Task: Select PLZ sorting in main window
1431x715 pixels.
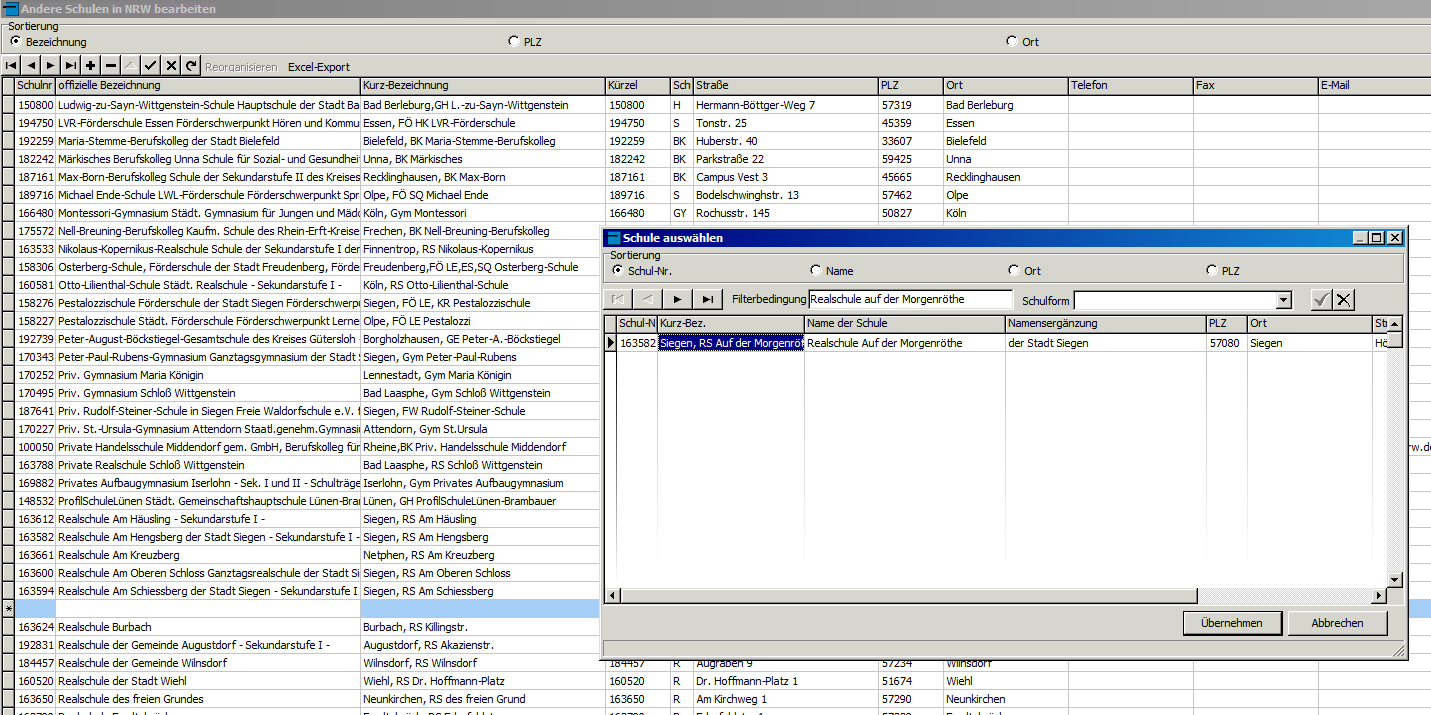Action: pos(514,42)
